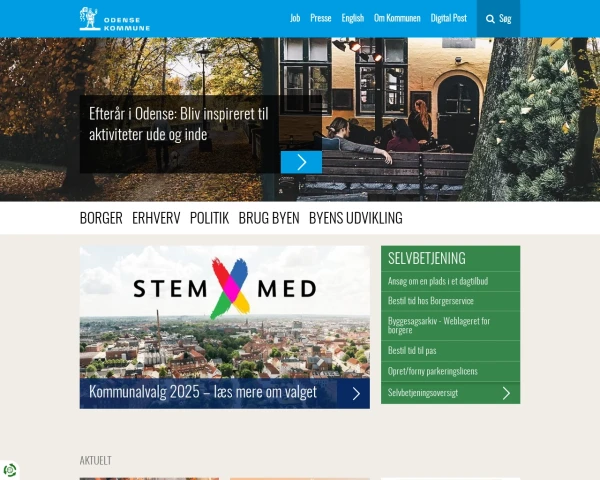This screenshot has height=480, width=600.
Task: Select the ERHVERV main menu item
Action: [156, 218]
